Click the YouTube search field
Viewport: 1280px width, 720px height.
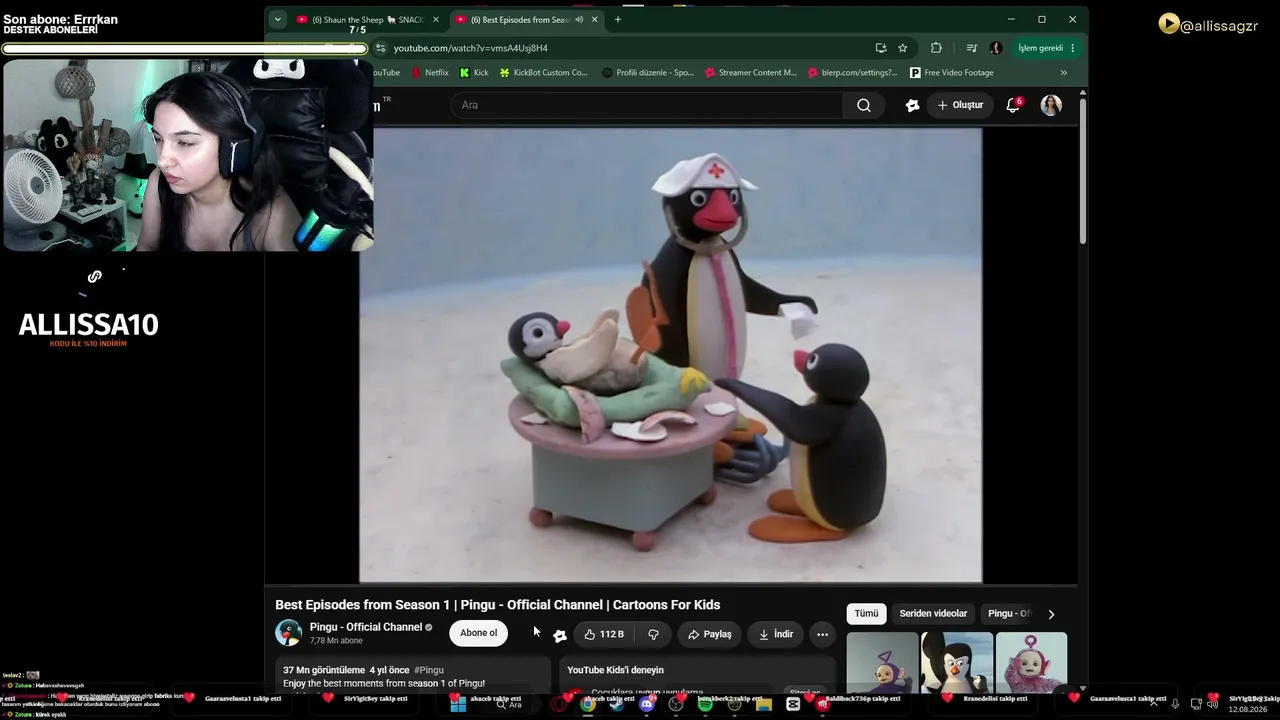646,105
